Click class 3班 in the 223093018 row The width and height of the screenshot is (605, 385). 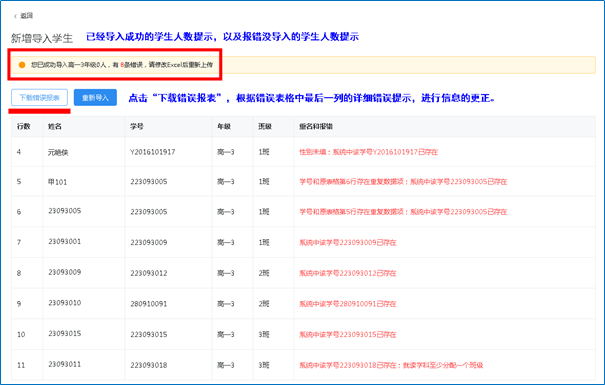point(264,365)
